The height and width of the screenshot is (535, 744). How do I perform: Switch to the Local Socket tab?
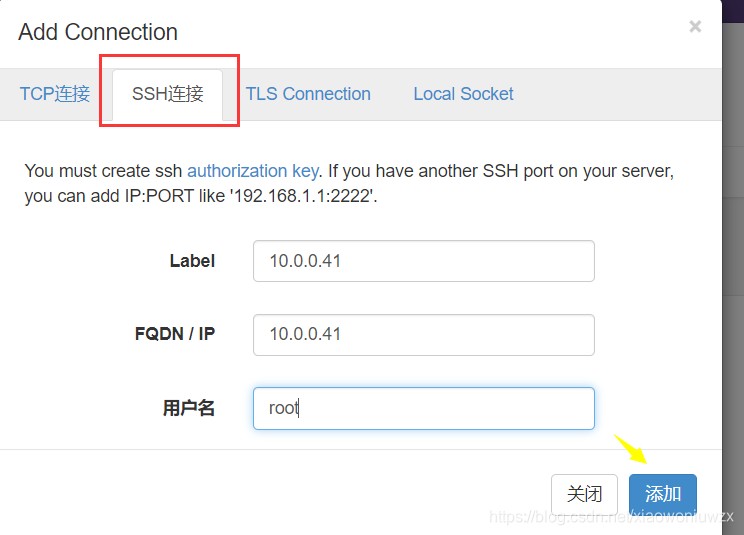click(463, 94)
